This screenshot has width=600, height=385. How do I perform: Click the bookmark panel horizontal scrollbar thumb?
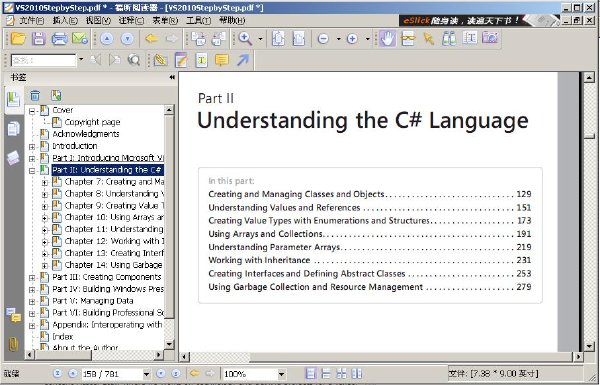(x=63, y=356)
